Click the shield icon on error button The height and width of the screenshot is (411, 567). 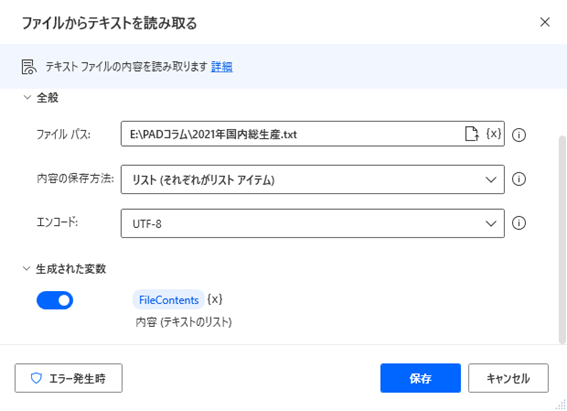[36, 378]
